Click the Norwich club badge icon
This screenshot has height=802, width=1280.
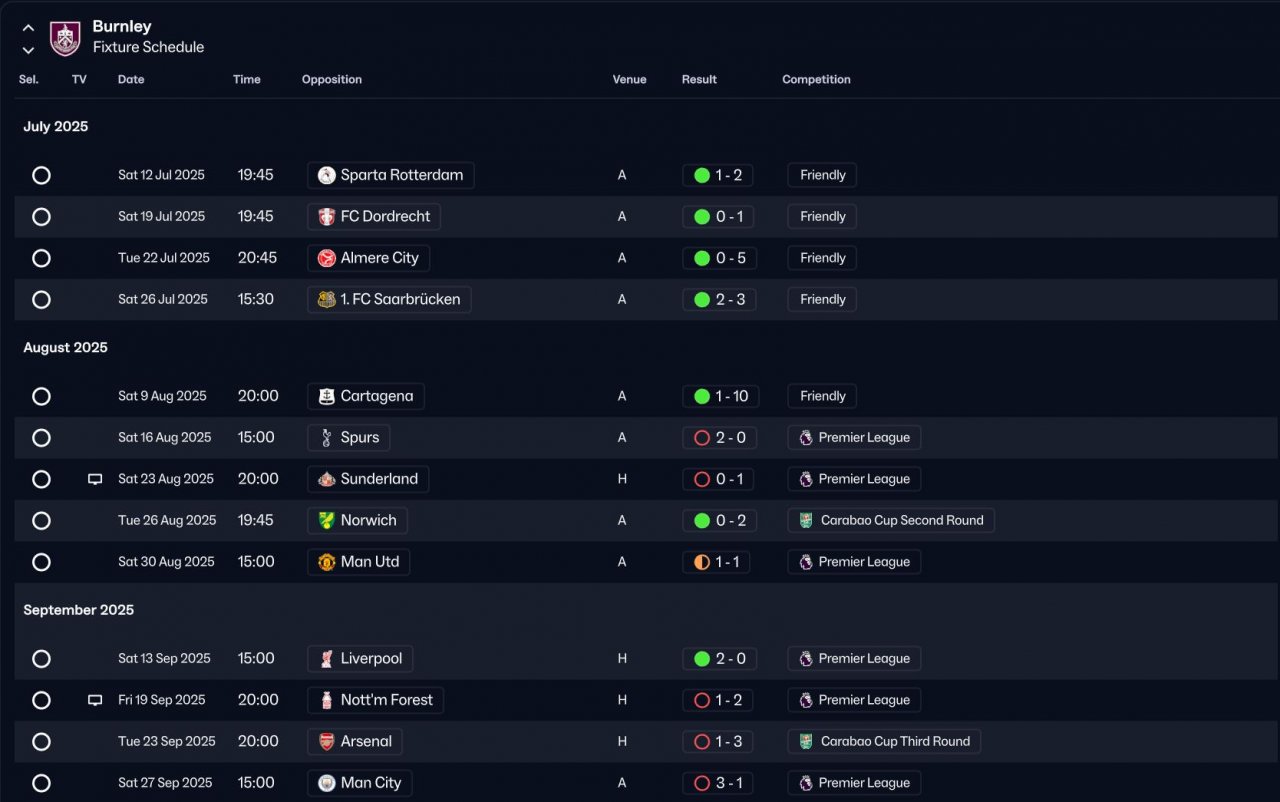(x=326, y=520)
